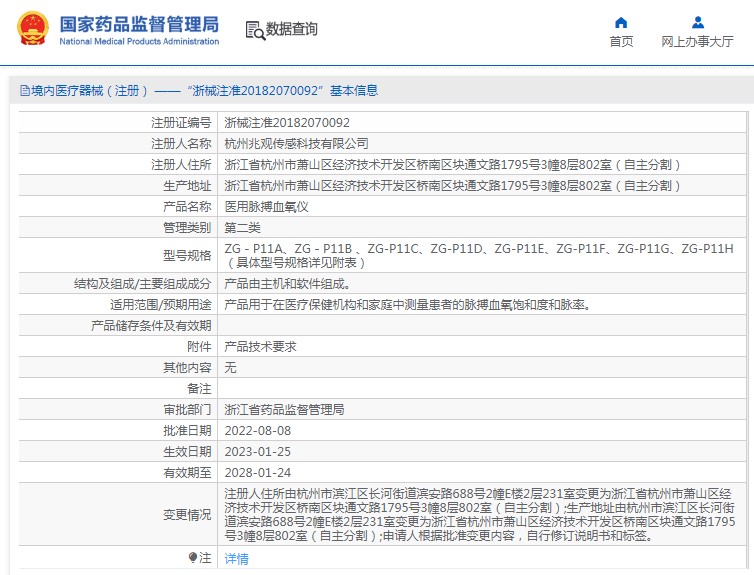Click the 首页 home icon
754x575 pixels.
coord(621,23)
